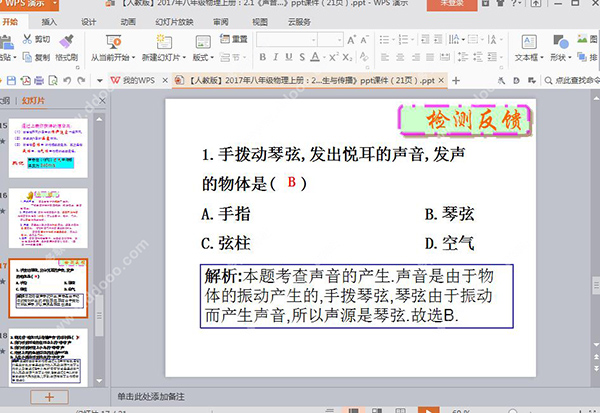Open the font name combo box

coord(287,40)
